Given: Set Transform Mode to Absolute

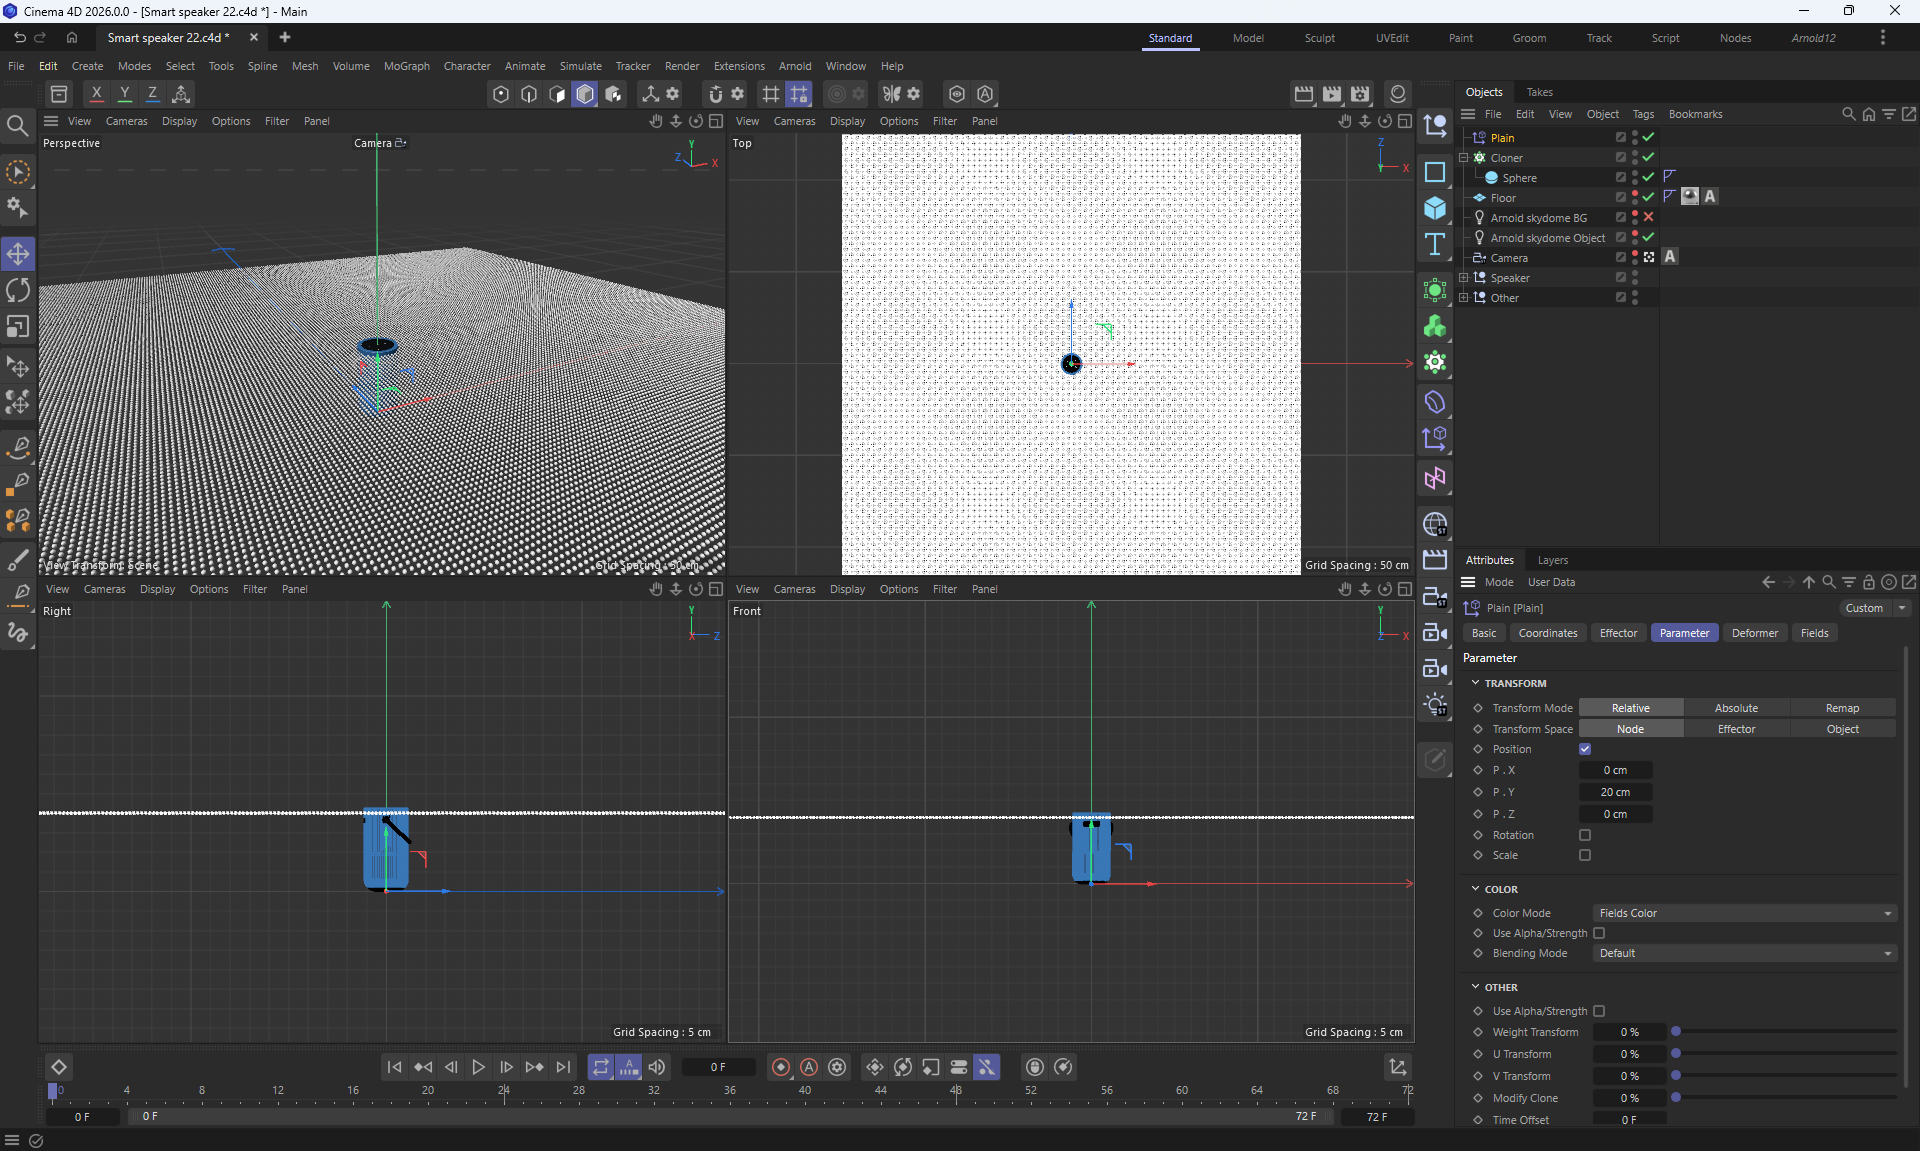Looking at the screenshot, I should click(x=1736, y=708).
